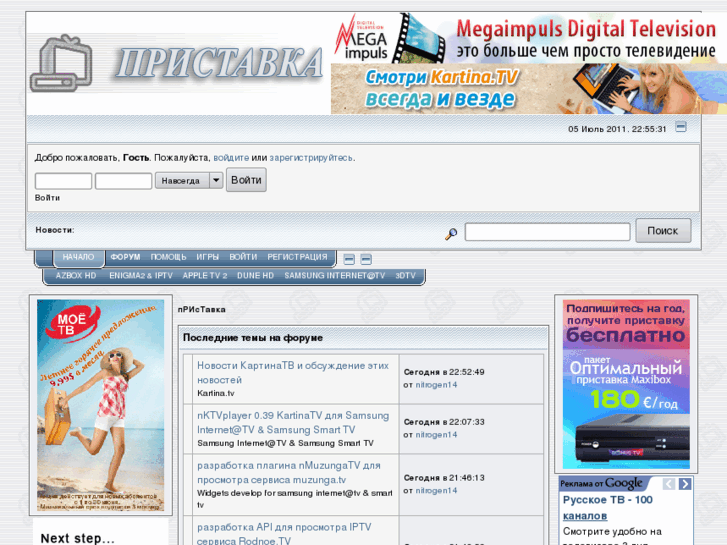Open the 'APPLE TV 2' submenu item

(x=205, y=276)
